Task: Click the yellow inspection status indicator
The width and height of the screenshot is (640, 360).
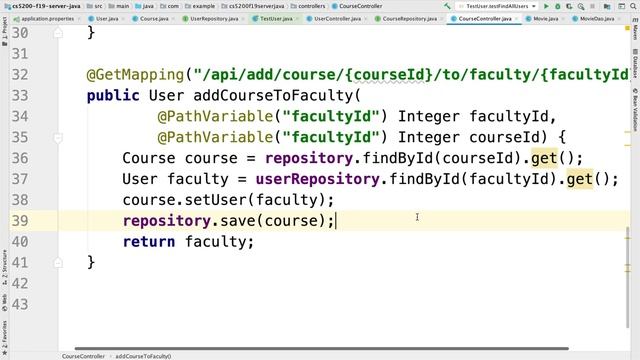Action: (627, 28)
